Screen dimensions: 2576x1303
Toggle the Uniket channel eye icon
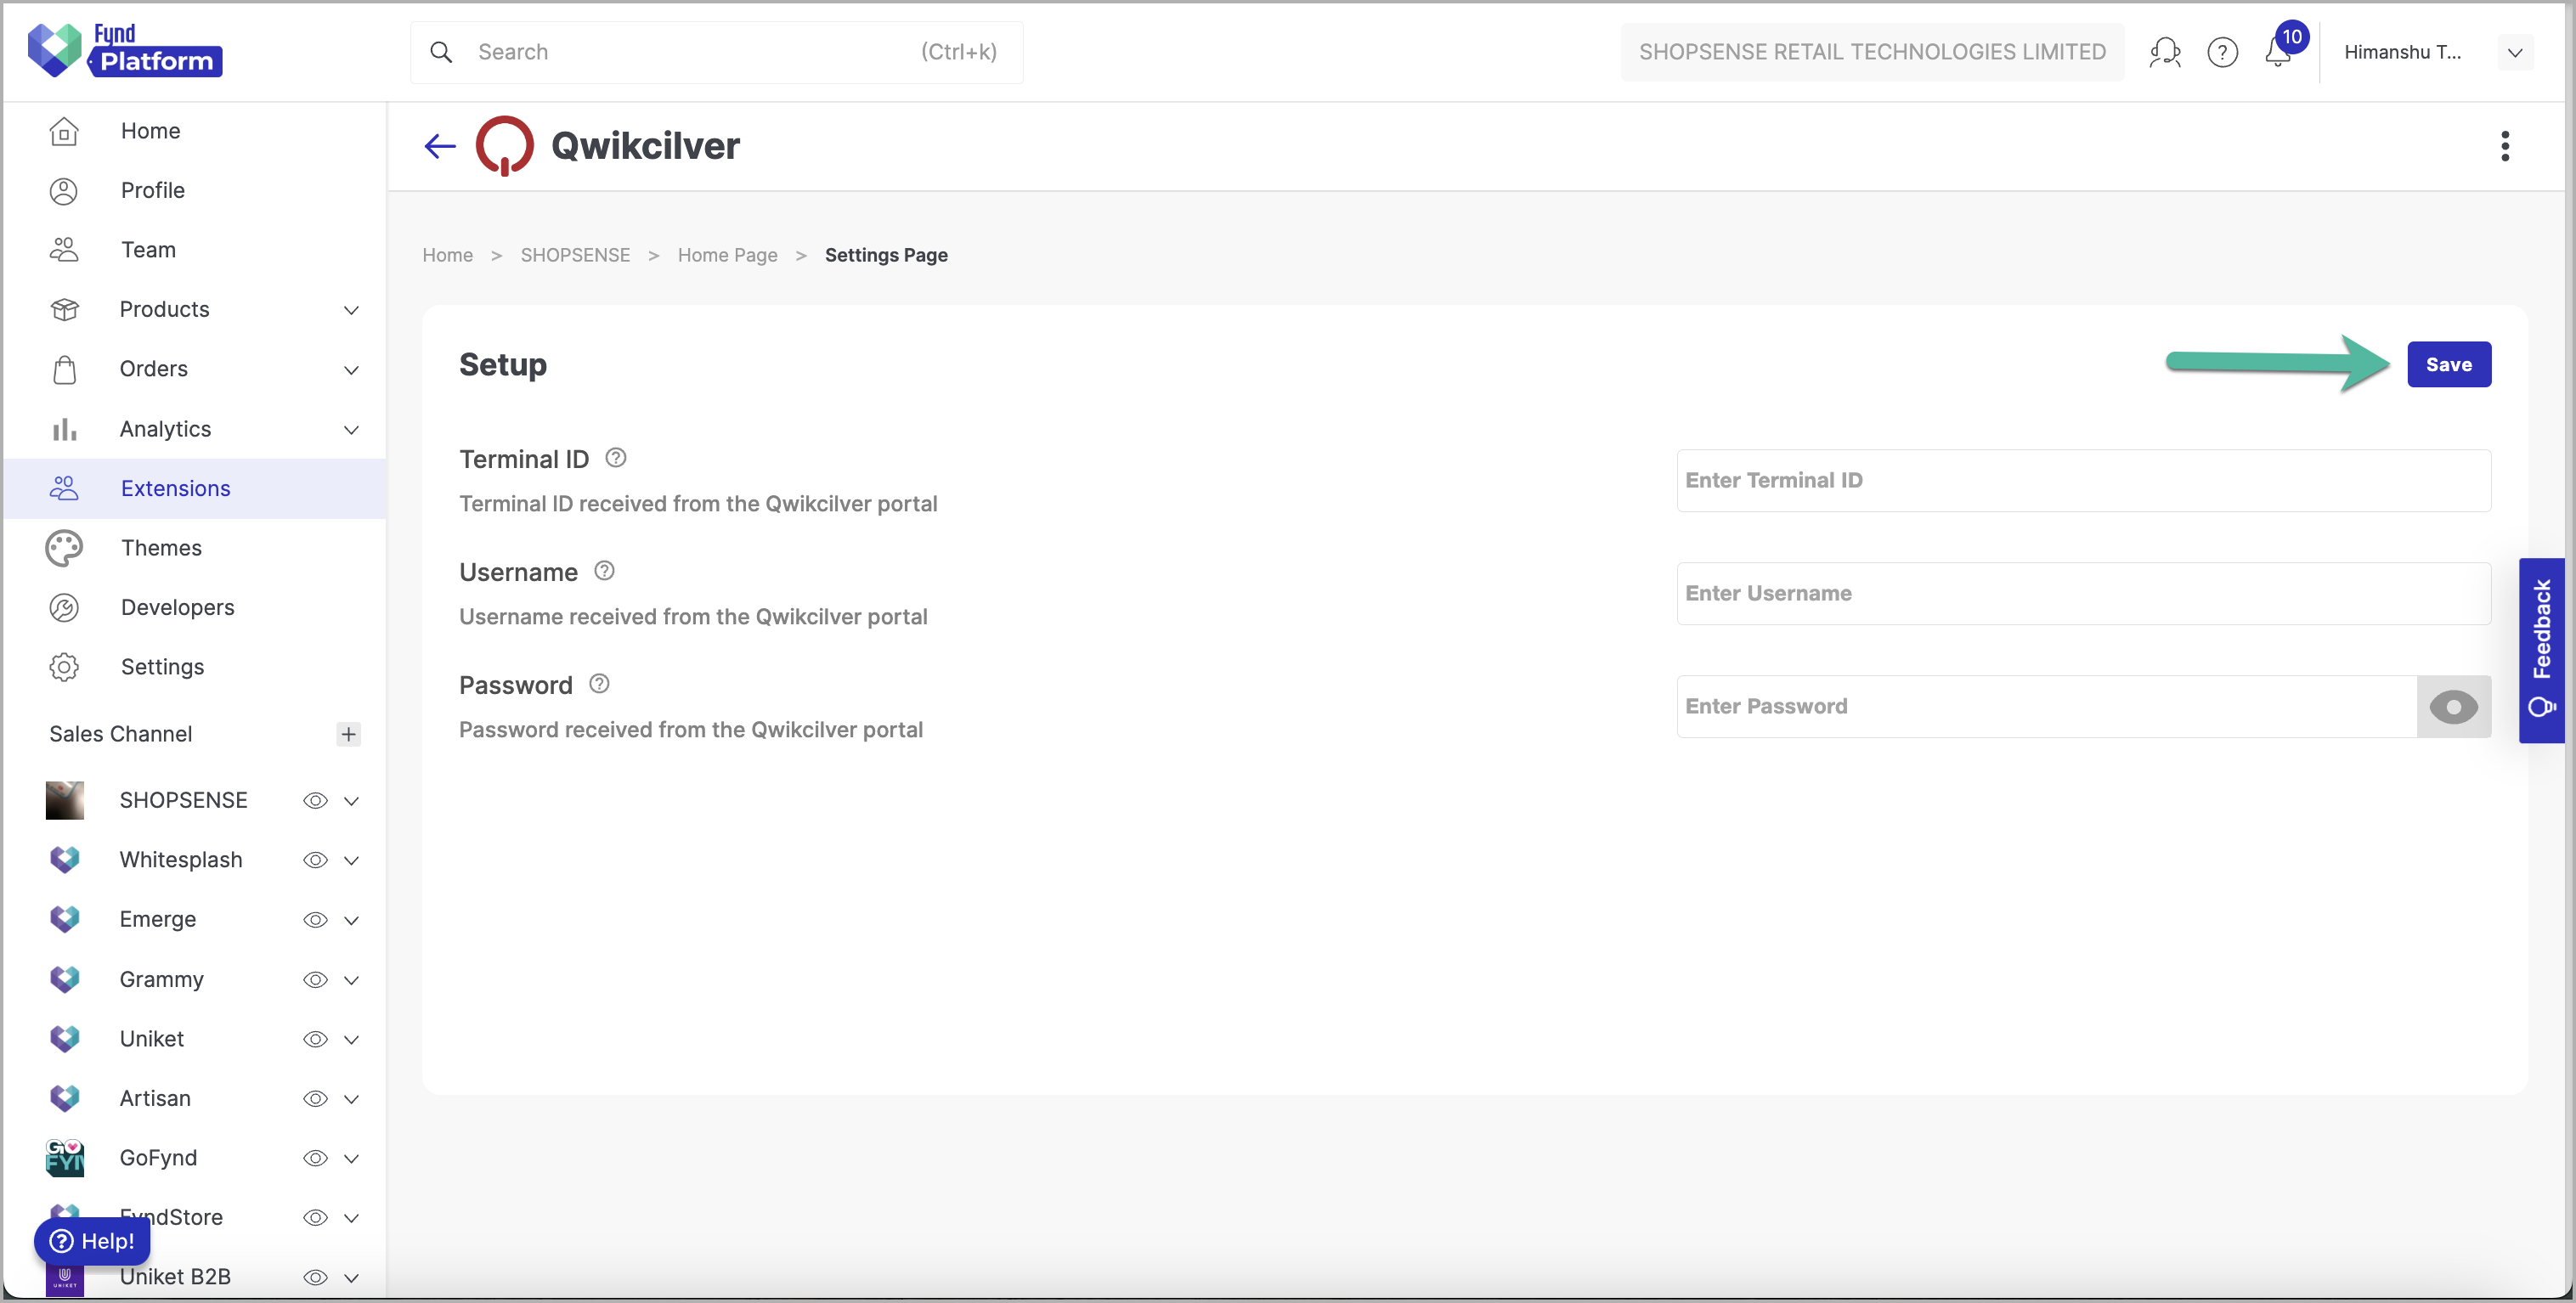(315, 1039)
